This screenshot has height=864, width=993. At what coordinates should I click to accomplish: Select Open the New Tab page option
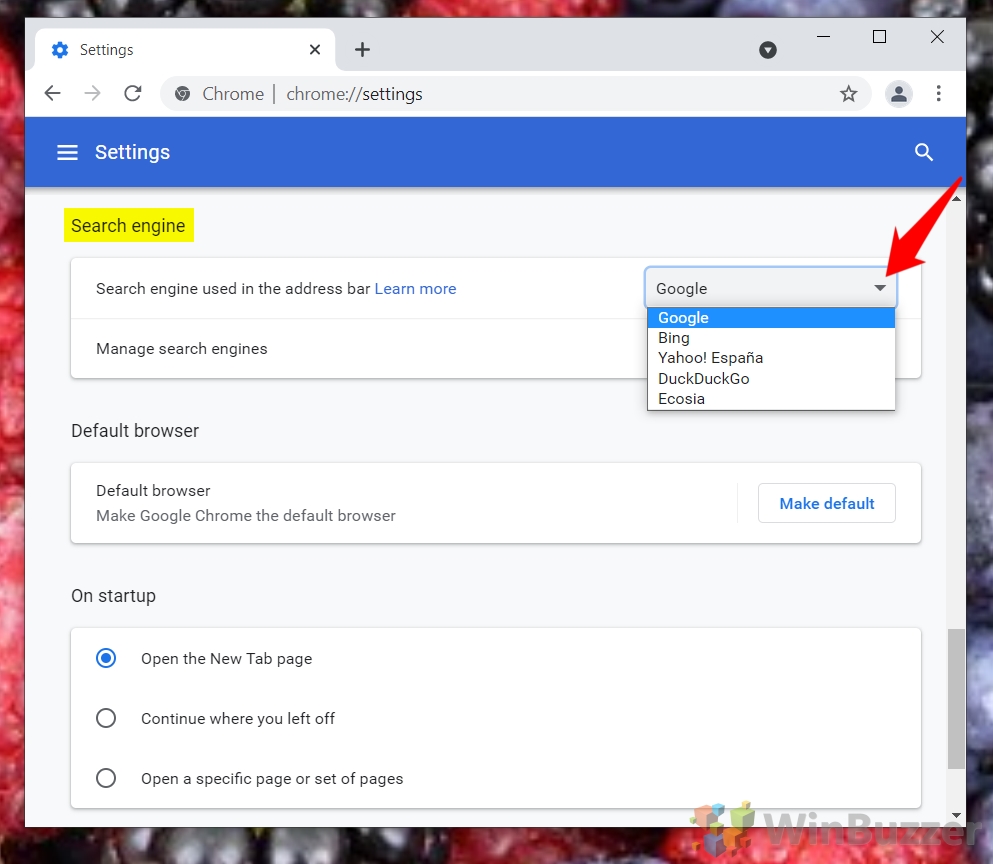click(106, 658)
